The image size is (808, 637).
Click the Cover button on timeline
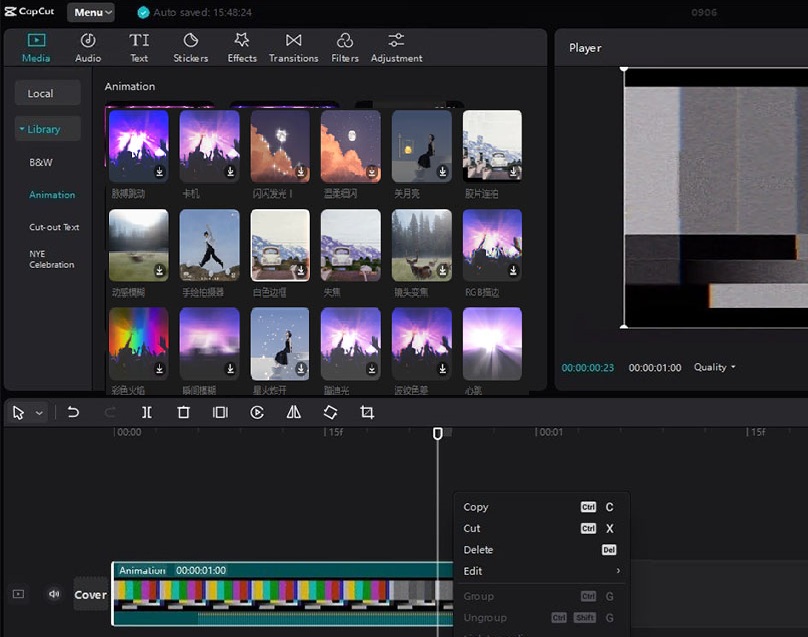tap(90, 595)
